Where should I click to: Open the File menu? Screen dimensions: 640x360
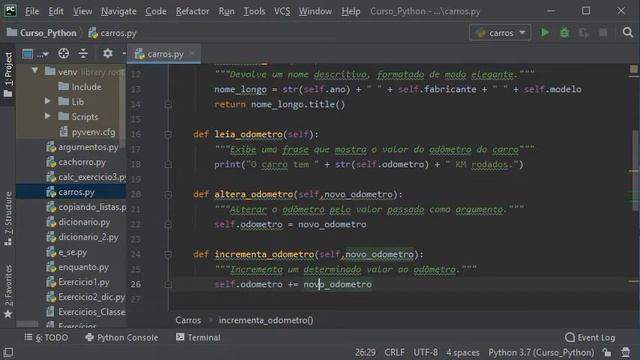tap(32, 11)
